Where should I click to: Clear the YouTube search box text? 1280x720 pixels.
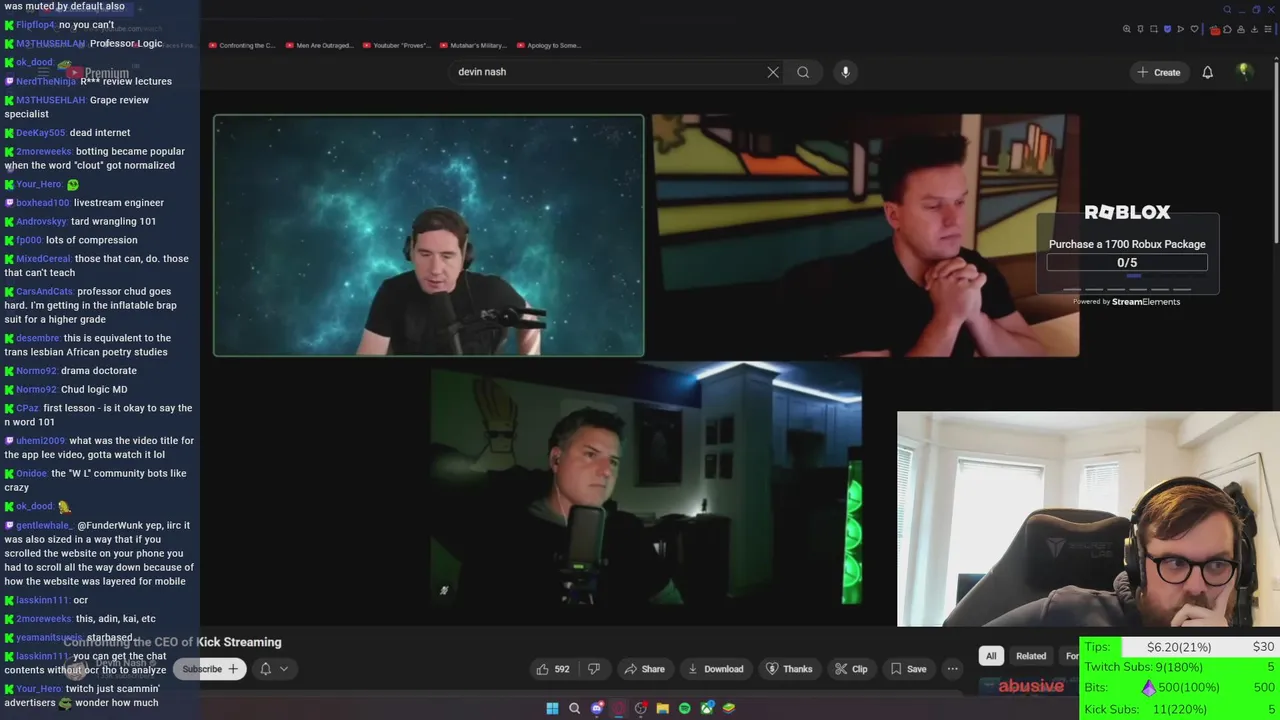pyautogui.click(x=773, y=72)
